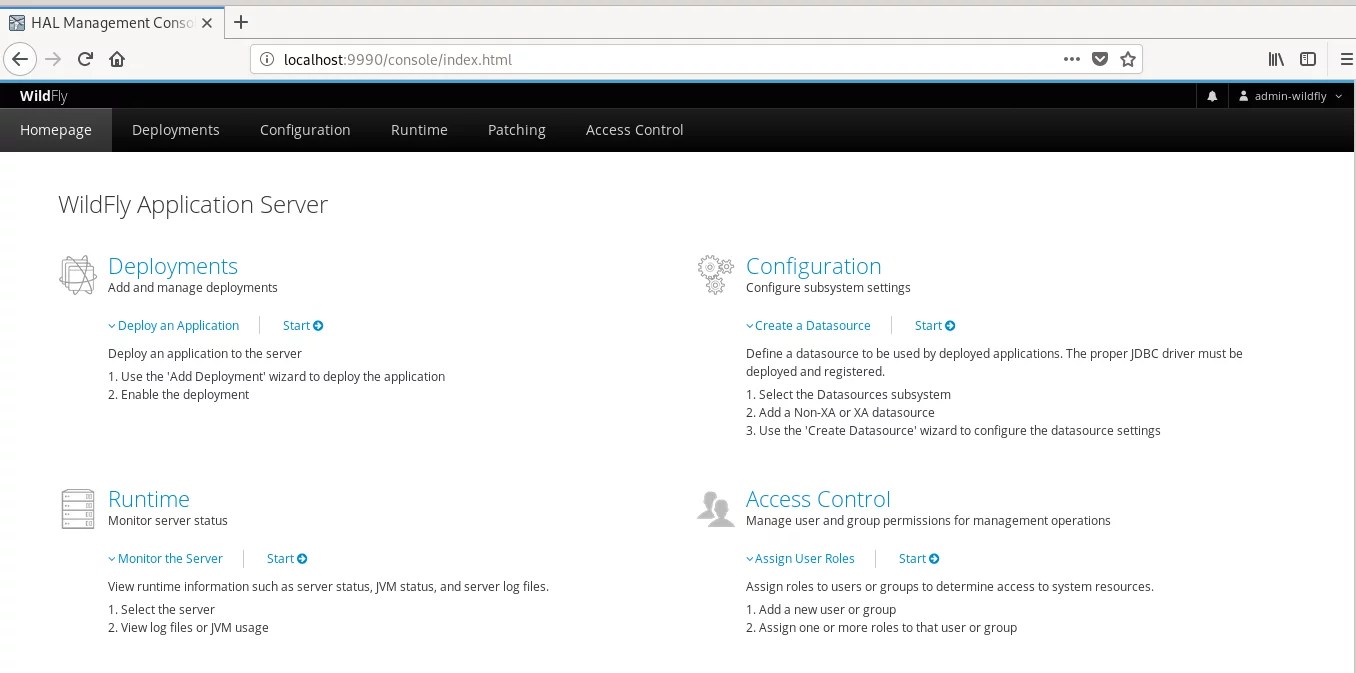The image size is (1356, 673).
Task: Click the Access Control users icon
Action: [x=715, y=508]
